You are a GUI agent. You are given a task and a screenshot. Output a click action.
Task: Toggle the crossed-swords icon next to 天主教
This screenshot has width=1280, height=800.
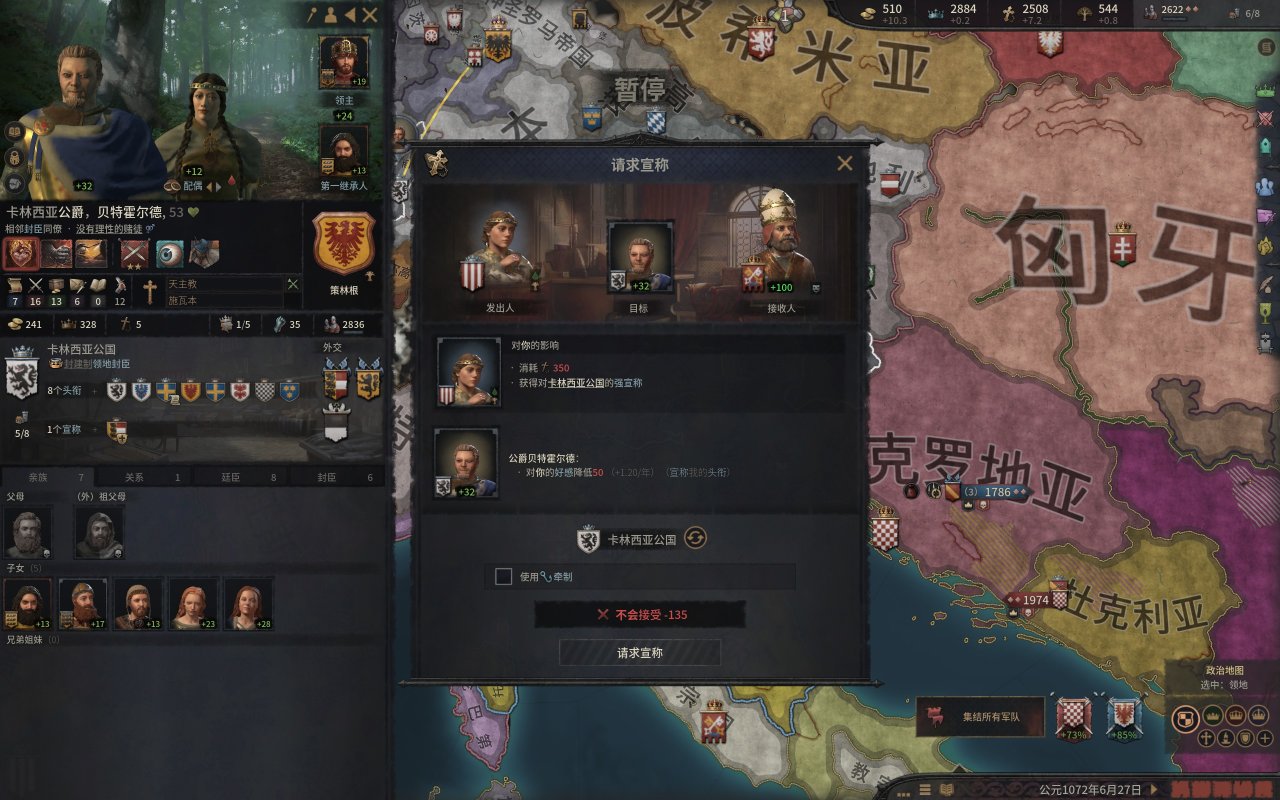point(293,285)
